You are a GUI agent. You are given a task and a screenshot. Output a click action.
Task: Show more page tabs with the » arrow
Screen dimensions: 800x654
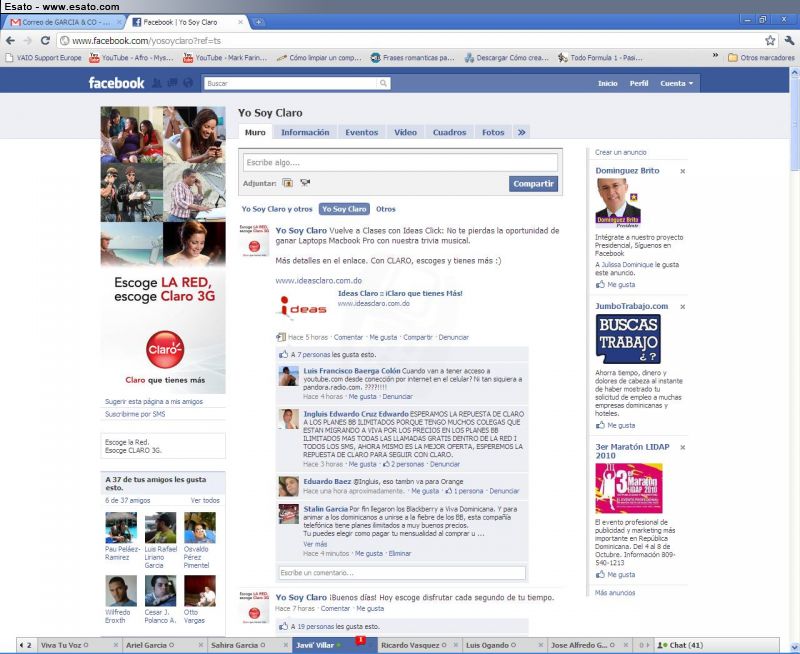[x=521, y=132]
